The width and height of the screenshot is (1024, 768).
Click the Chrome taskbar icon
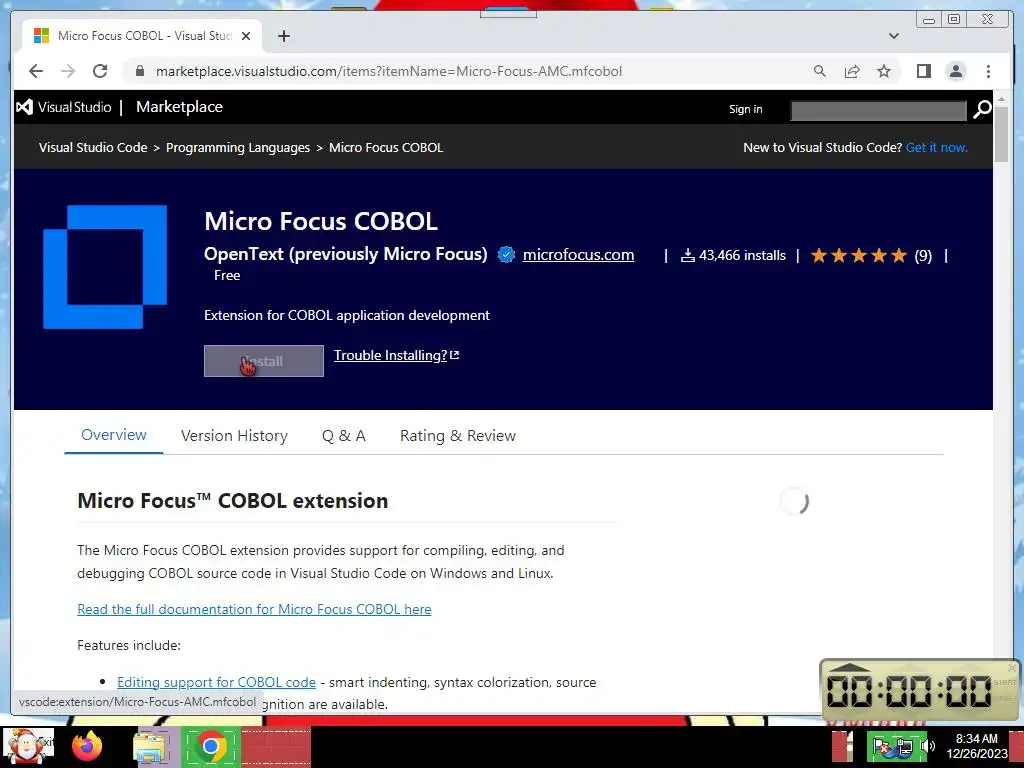[x=210, y=746]
